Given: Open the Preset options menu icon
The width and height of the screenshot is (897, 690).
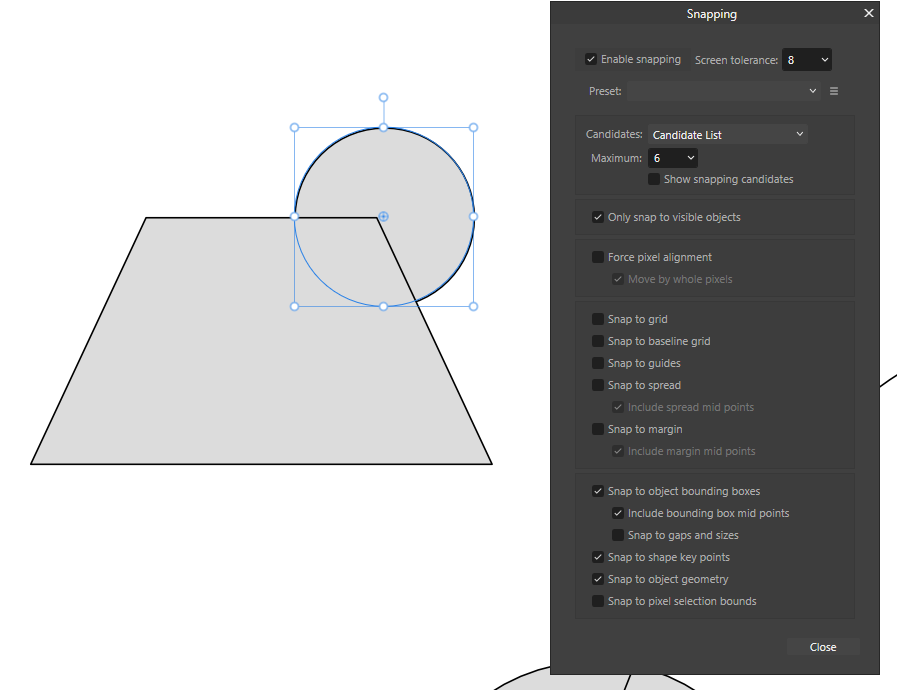Looking at the screenshot, I should pos(834,90).
